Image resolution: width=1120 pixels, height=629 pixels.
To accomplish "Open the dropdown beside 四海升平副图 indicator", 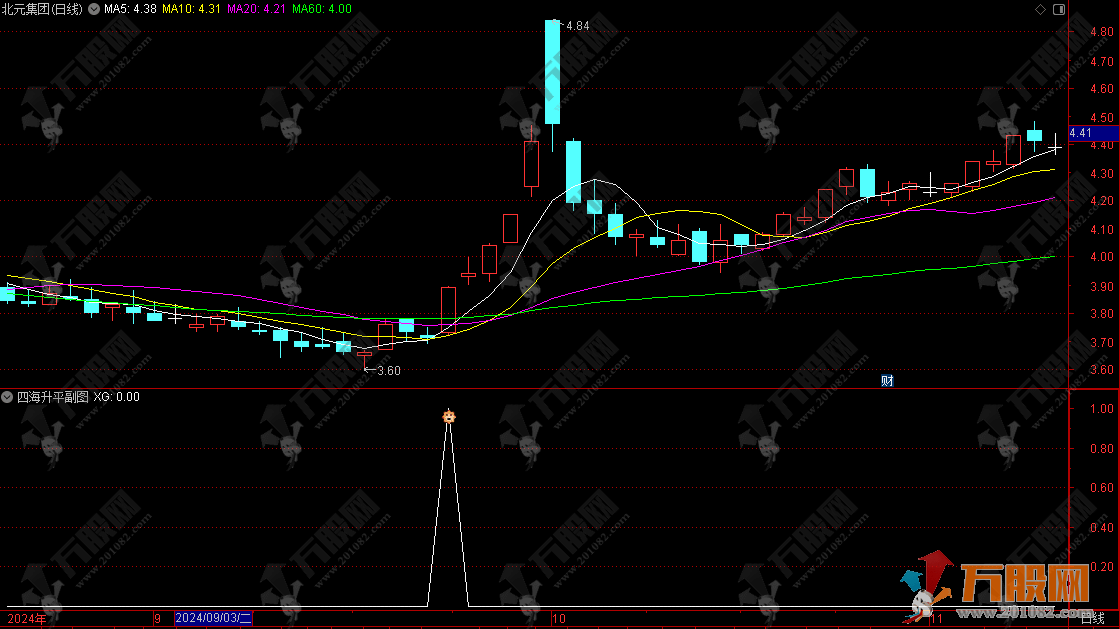I will coord(7,397).
